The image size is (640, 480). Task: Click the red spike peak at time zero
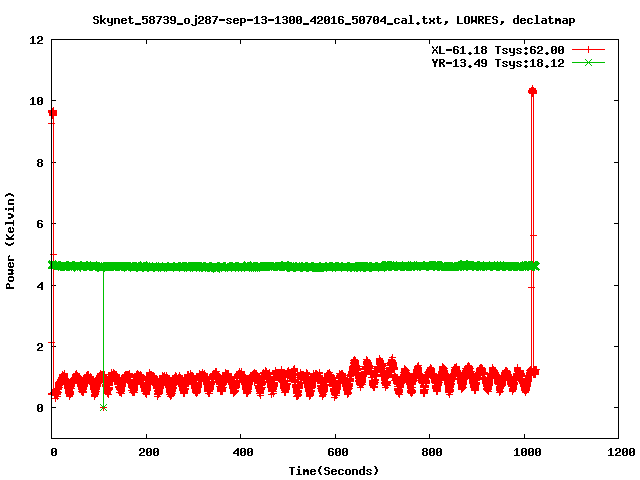coord(52,113)
